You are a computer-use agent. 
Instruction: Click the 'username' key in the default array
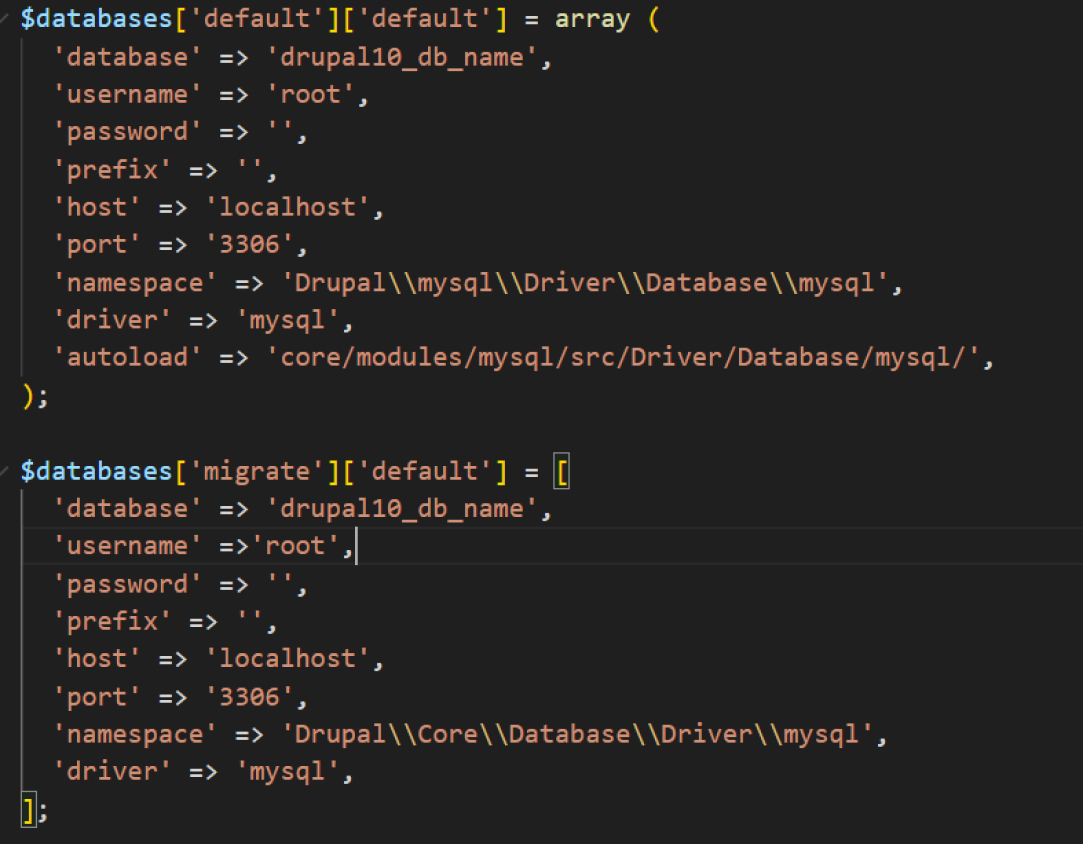(128, 94)
